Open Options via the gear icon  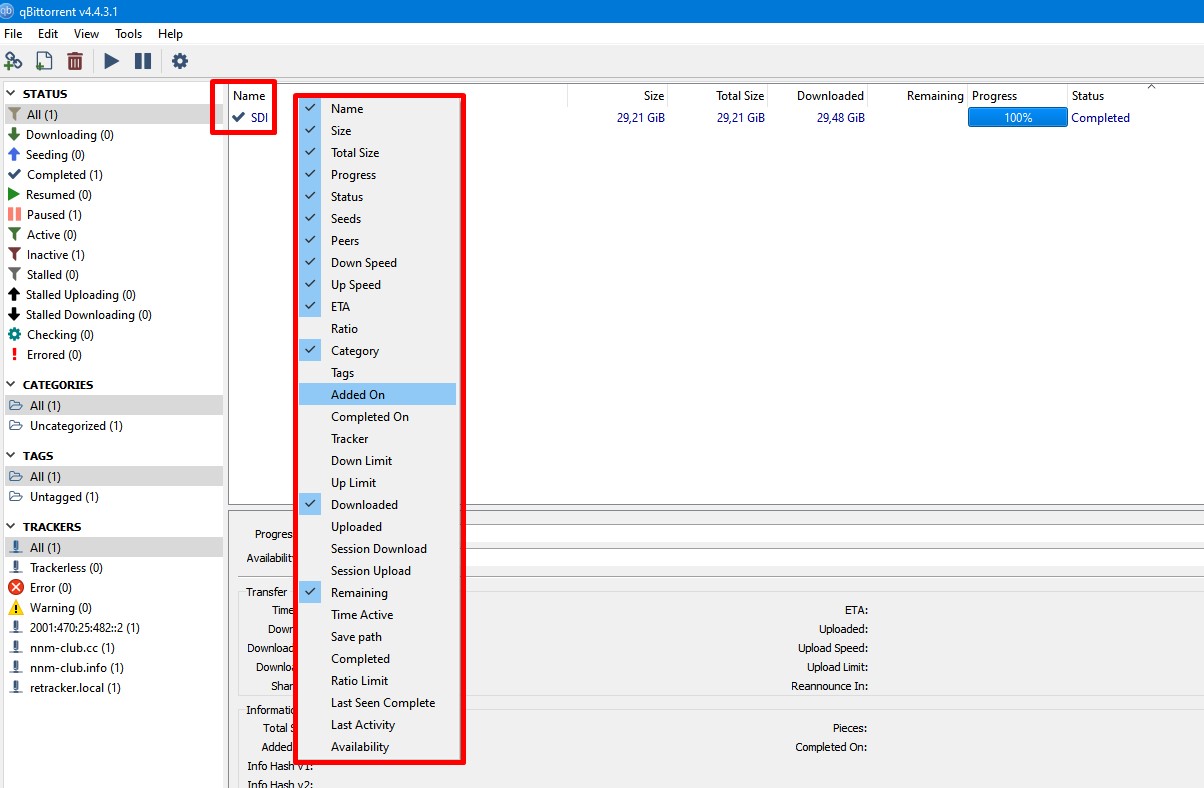pos(180,61)
